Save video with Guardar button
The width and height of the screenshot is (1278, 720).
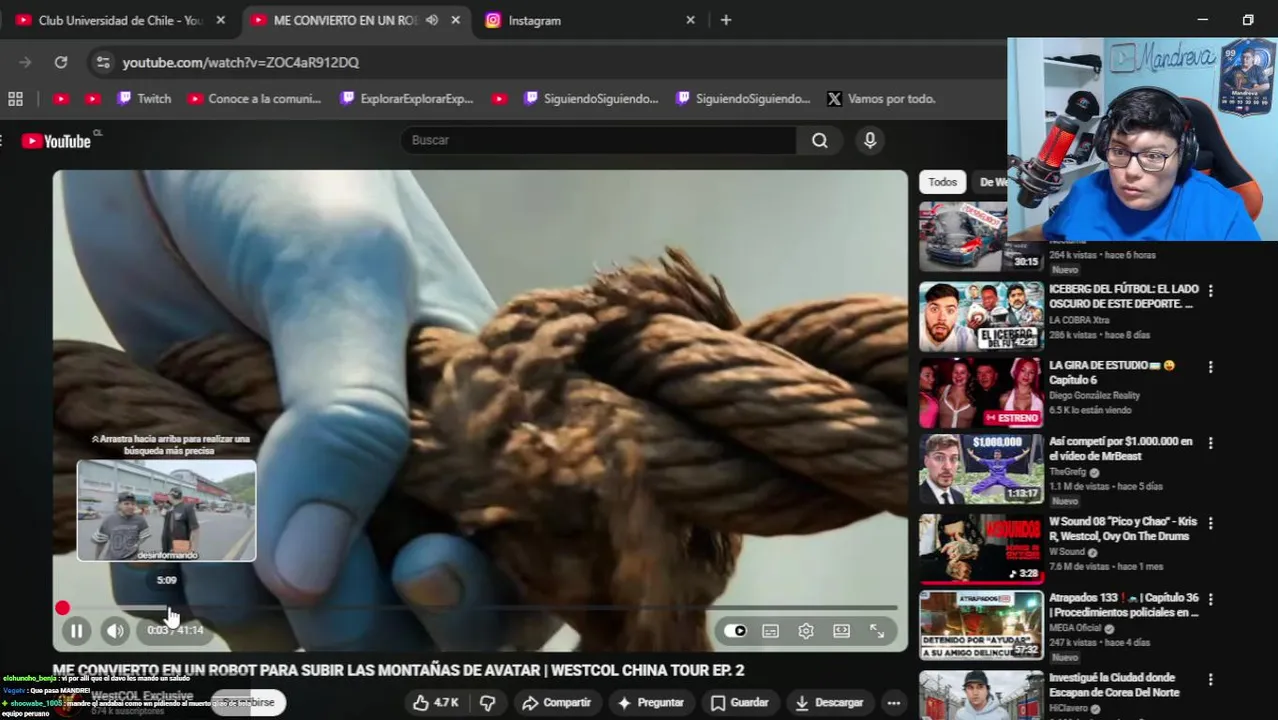(x=739, y=703)
